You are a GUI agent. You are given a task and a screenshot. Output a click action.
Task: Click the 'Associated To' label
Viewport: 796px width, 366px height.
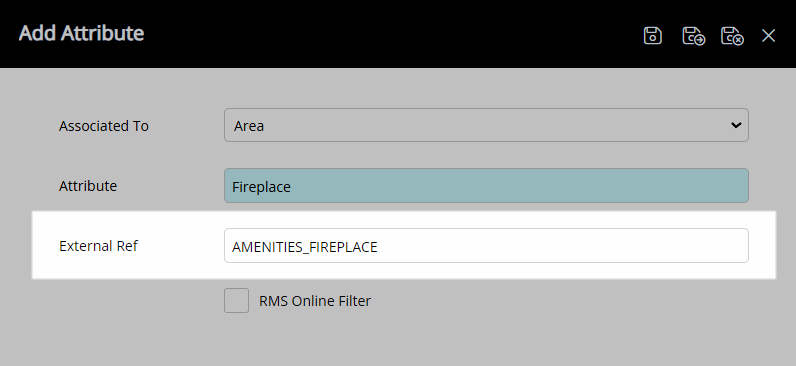click(x=104, y=126)
